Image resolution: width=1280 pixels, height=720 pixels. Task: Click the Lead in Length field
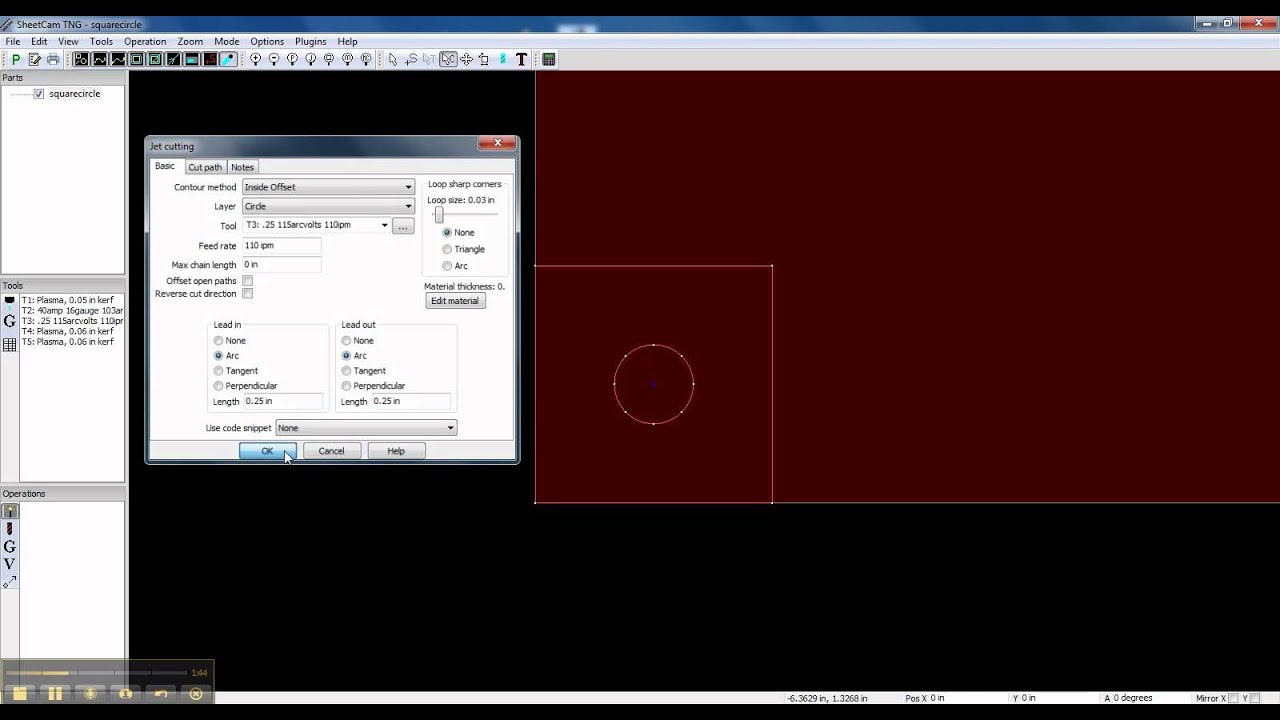click(283, 401)
